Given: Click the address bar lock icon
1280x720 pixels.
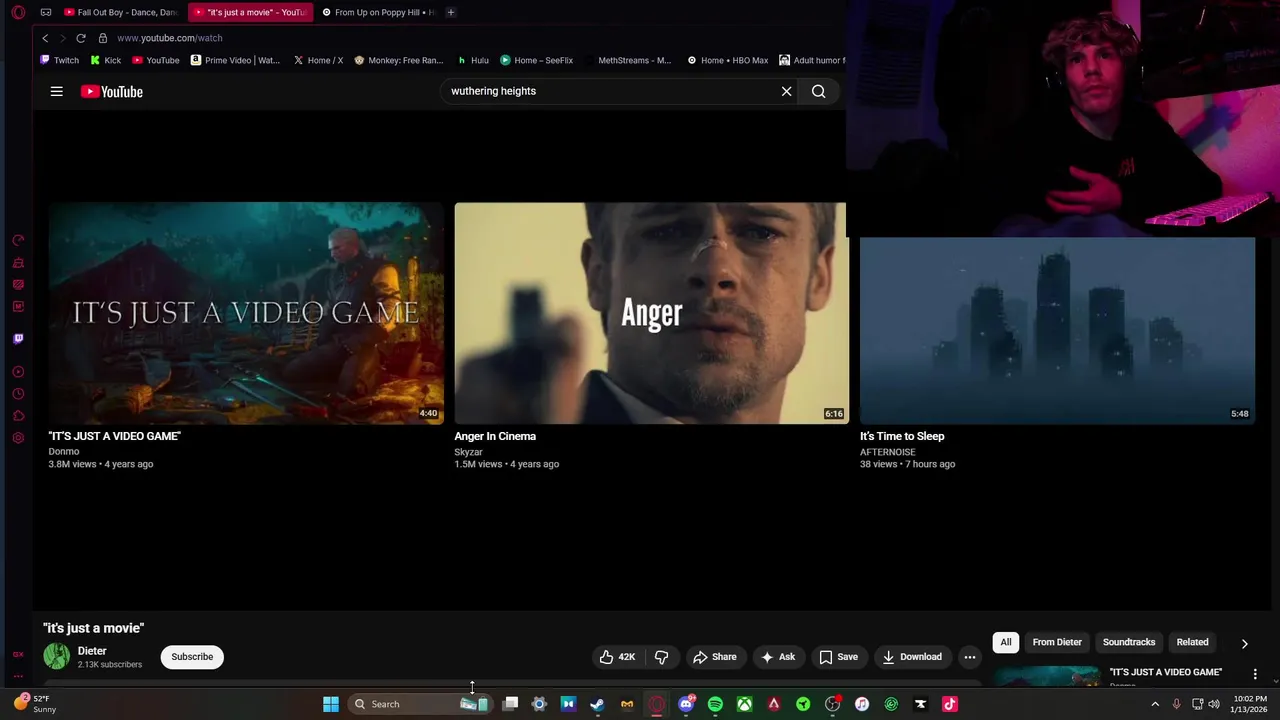Looking at the screenshot, I should pyautogui.click(x=102, y=38).
